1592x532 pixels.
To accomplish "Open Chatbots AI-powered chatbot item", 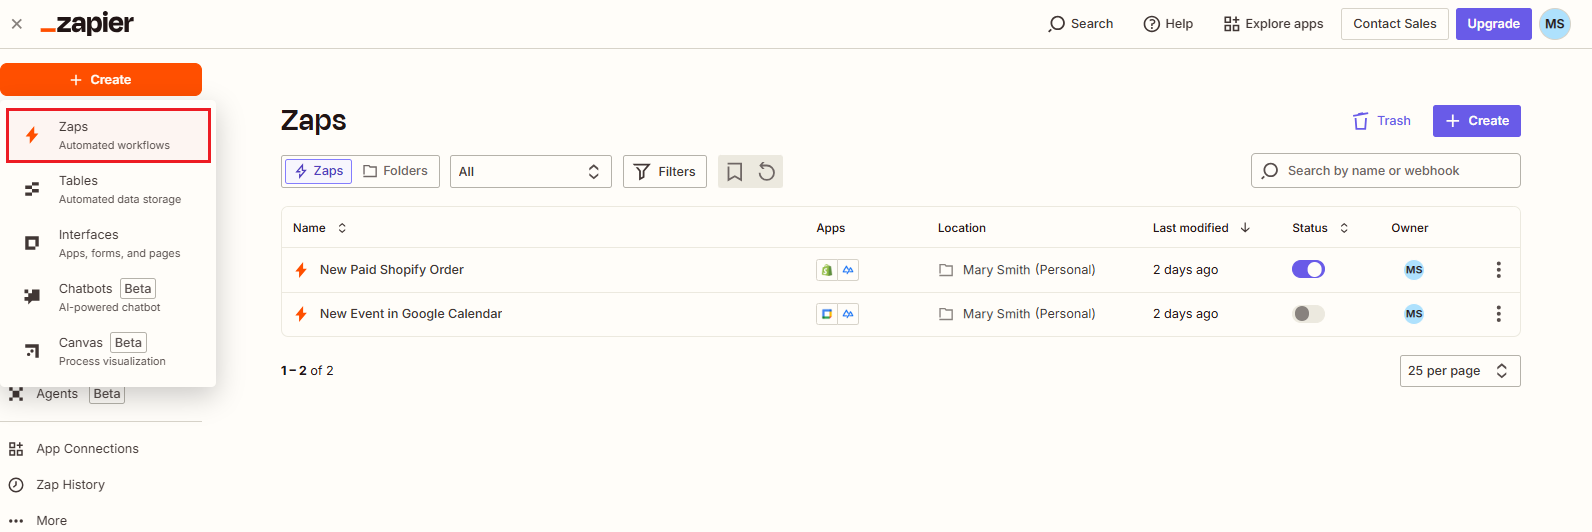I will [108, 297].
